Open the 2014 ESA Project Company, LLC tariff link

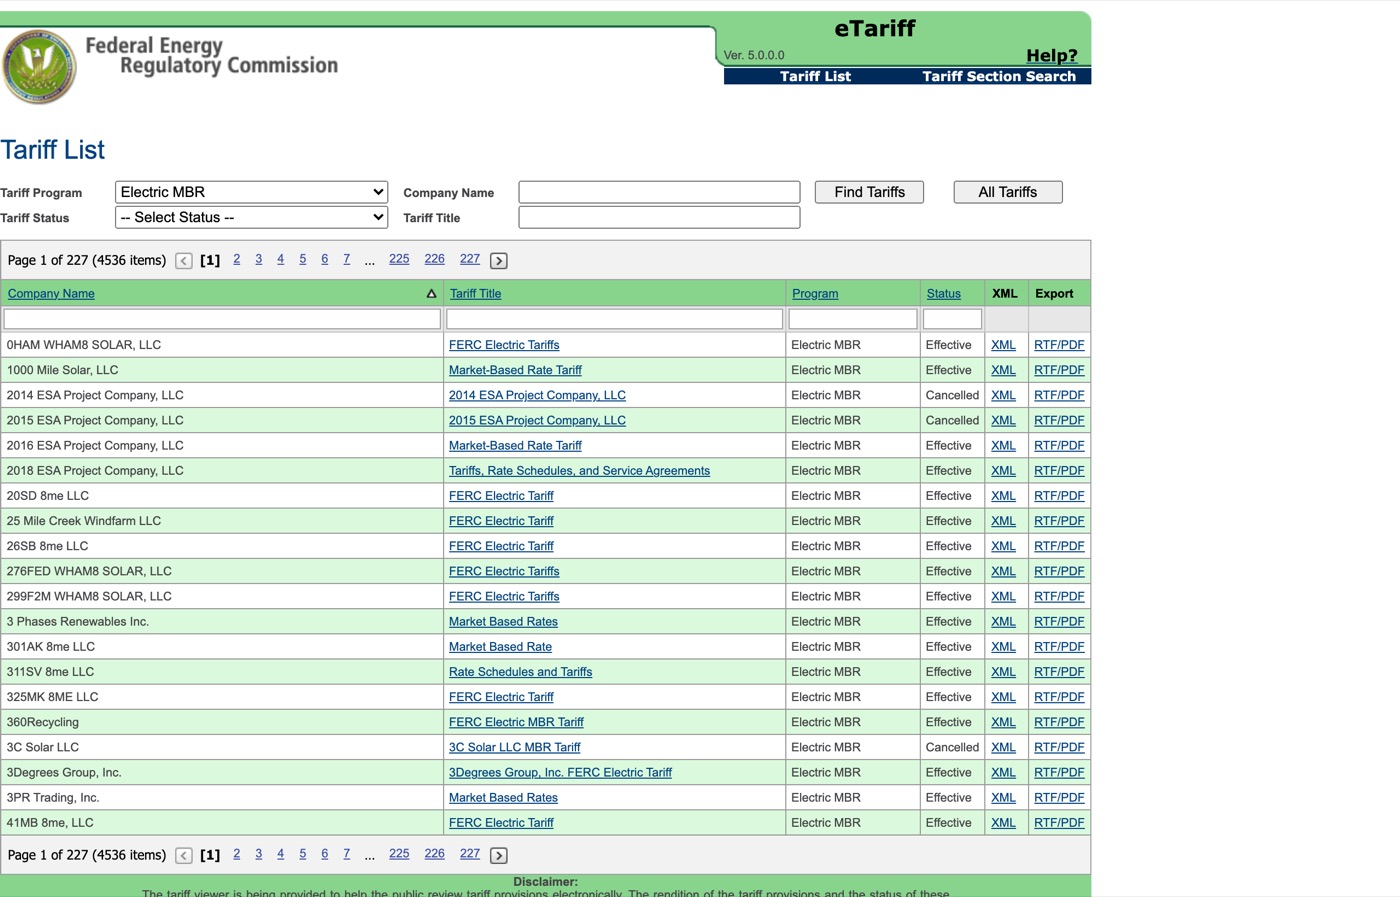tap(537, 395)
